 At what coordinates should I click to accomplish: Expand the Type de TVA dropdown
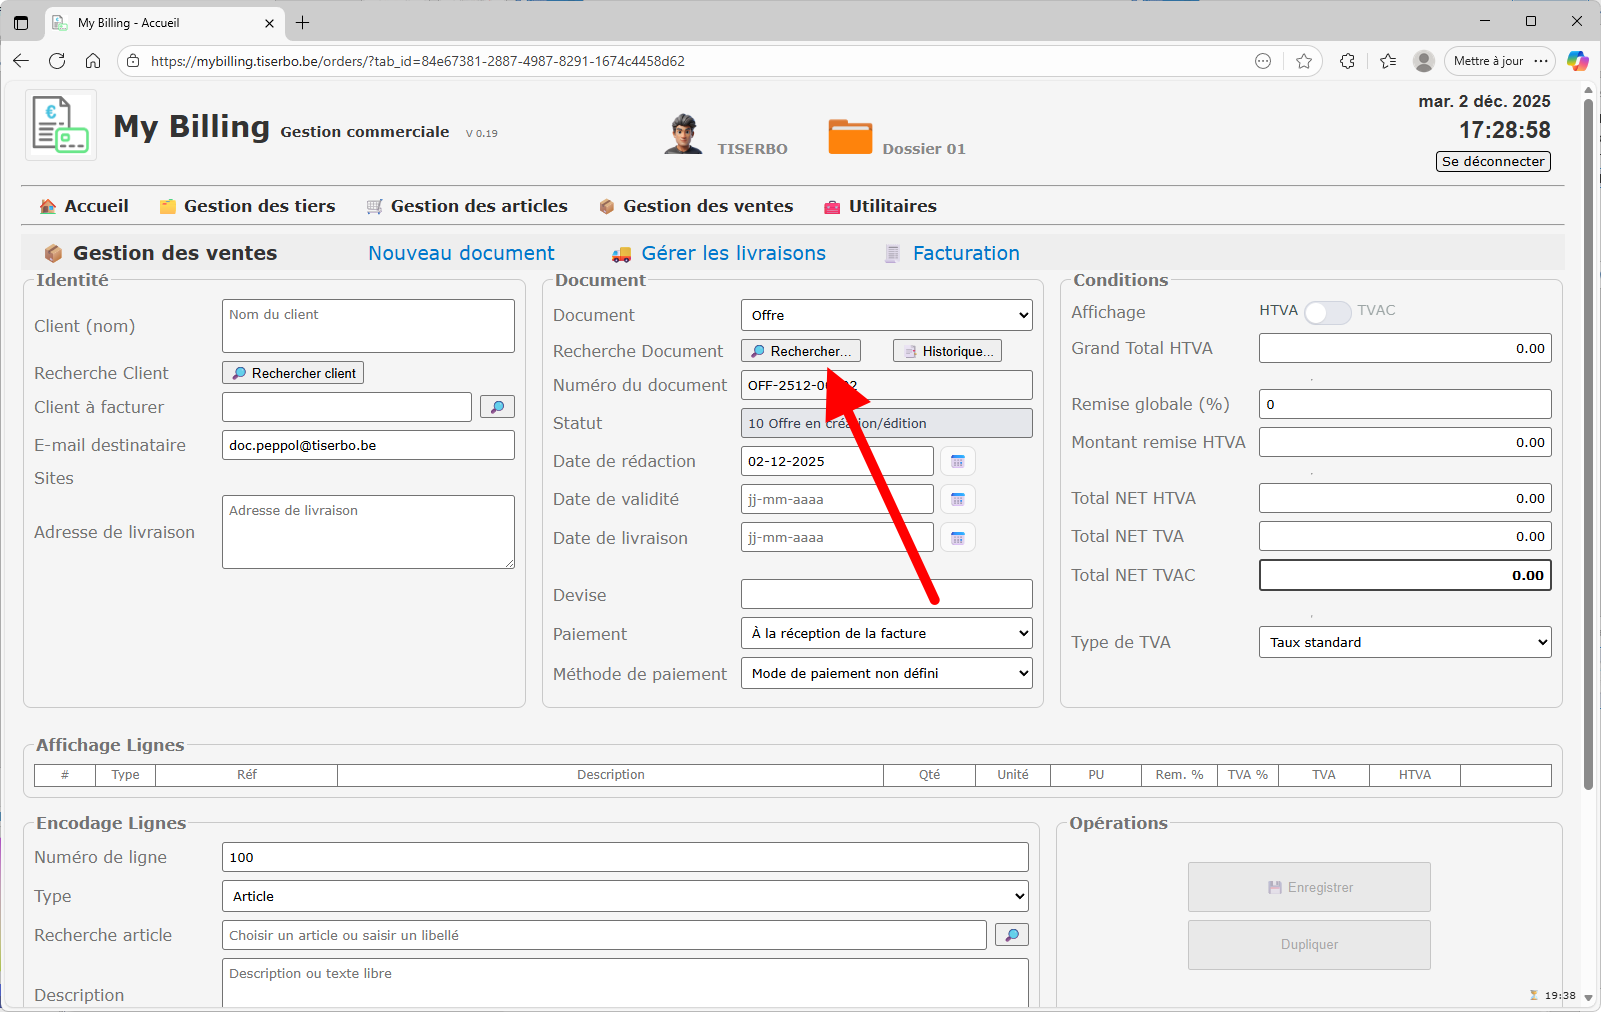pyautogui.click(x=1404, y=642)
